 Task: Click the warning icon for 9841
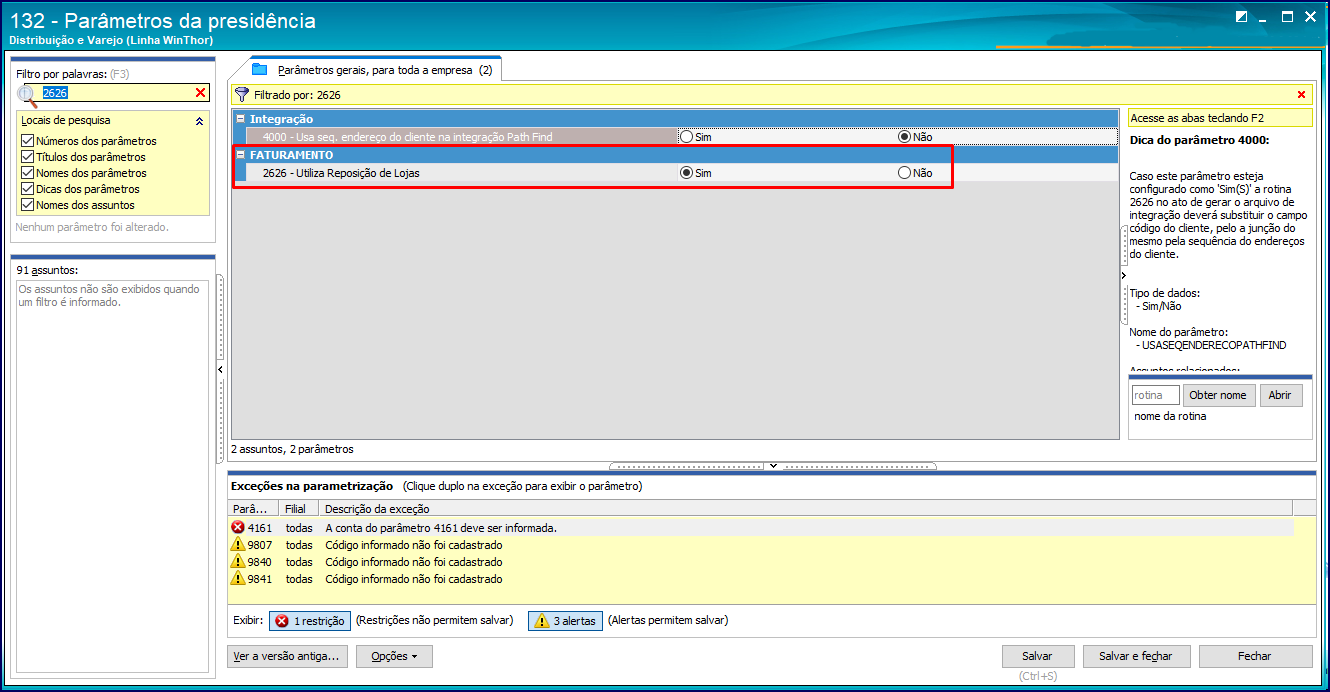pyautogui.click(x=238, y=579)
